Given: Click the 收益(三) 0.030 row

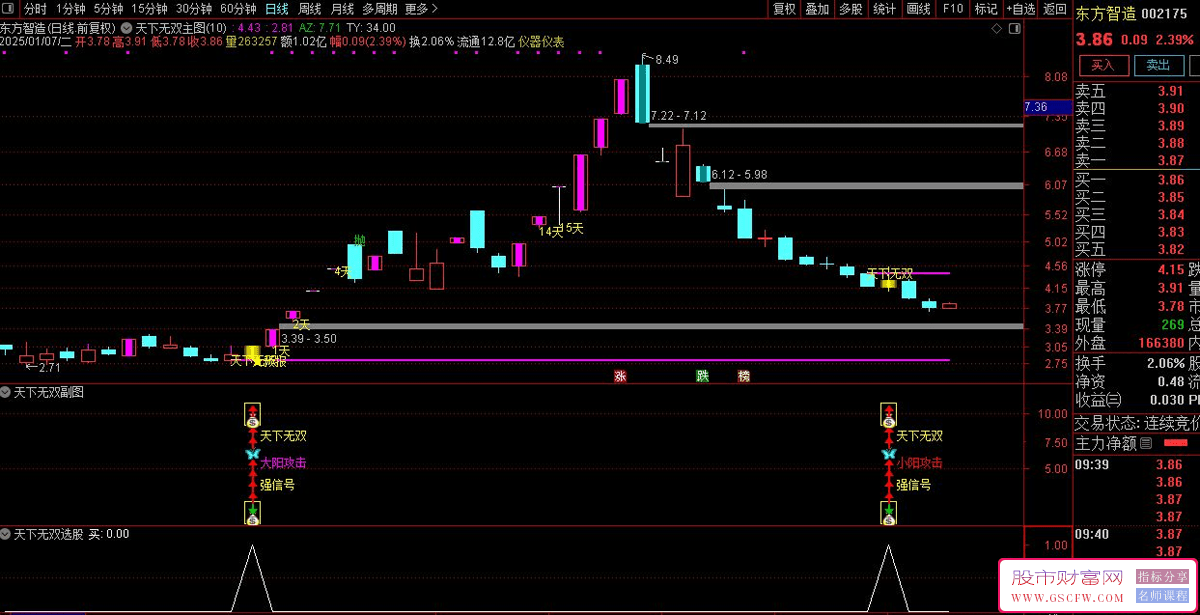Looking at the screenshot, I should coord(1137,400).
